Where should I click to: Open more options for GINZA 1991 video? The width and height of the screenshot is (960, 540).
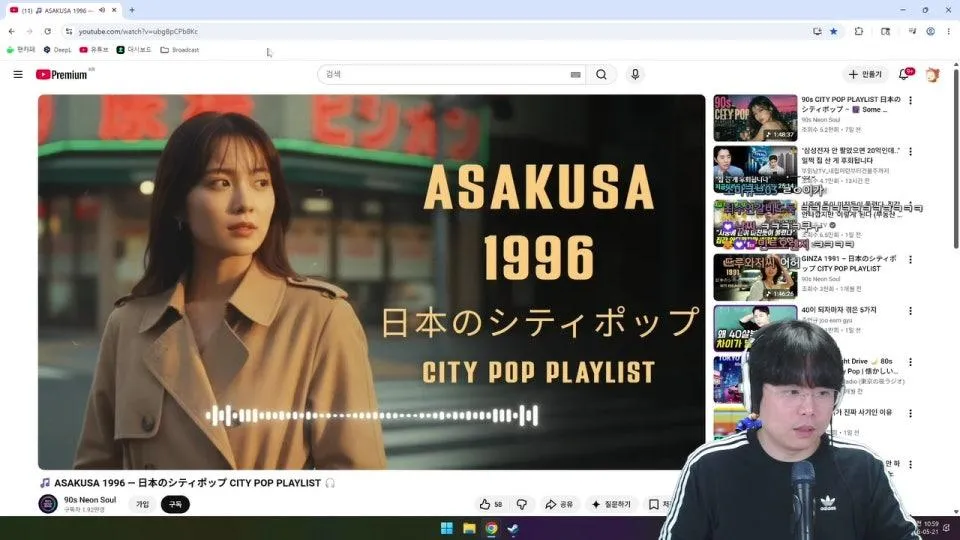pos(910,260)
